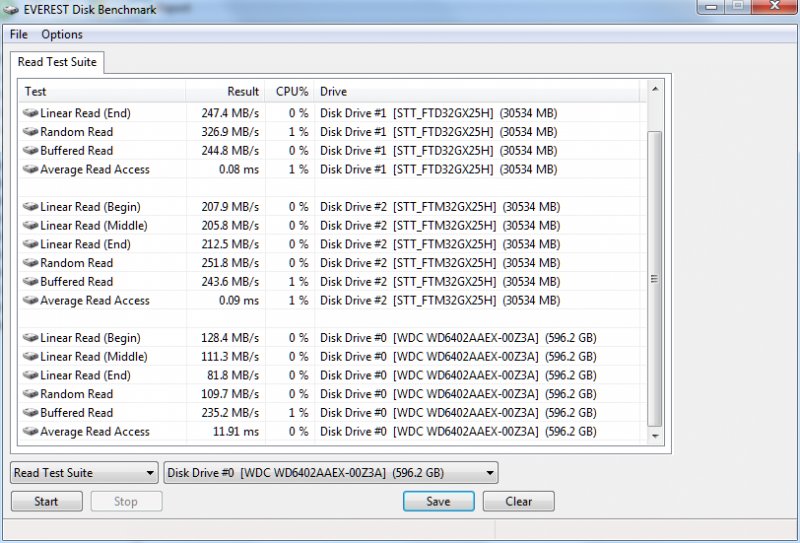Select the Read Test Suite tab
Screen dimensions: 800x543
coord(57,62)
